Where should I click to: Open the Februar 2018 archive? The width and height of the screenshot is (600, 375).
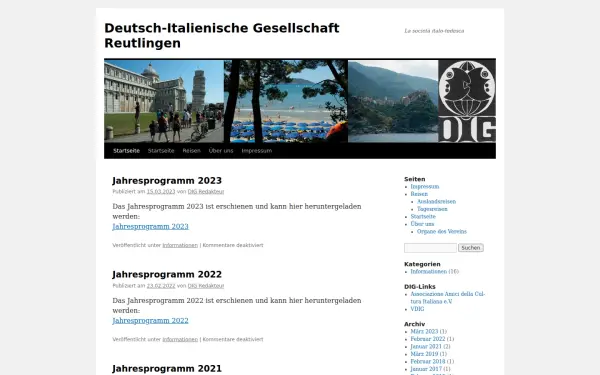[428, 362]
